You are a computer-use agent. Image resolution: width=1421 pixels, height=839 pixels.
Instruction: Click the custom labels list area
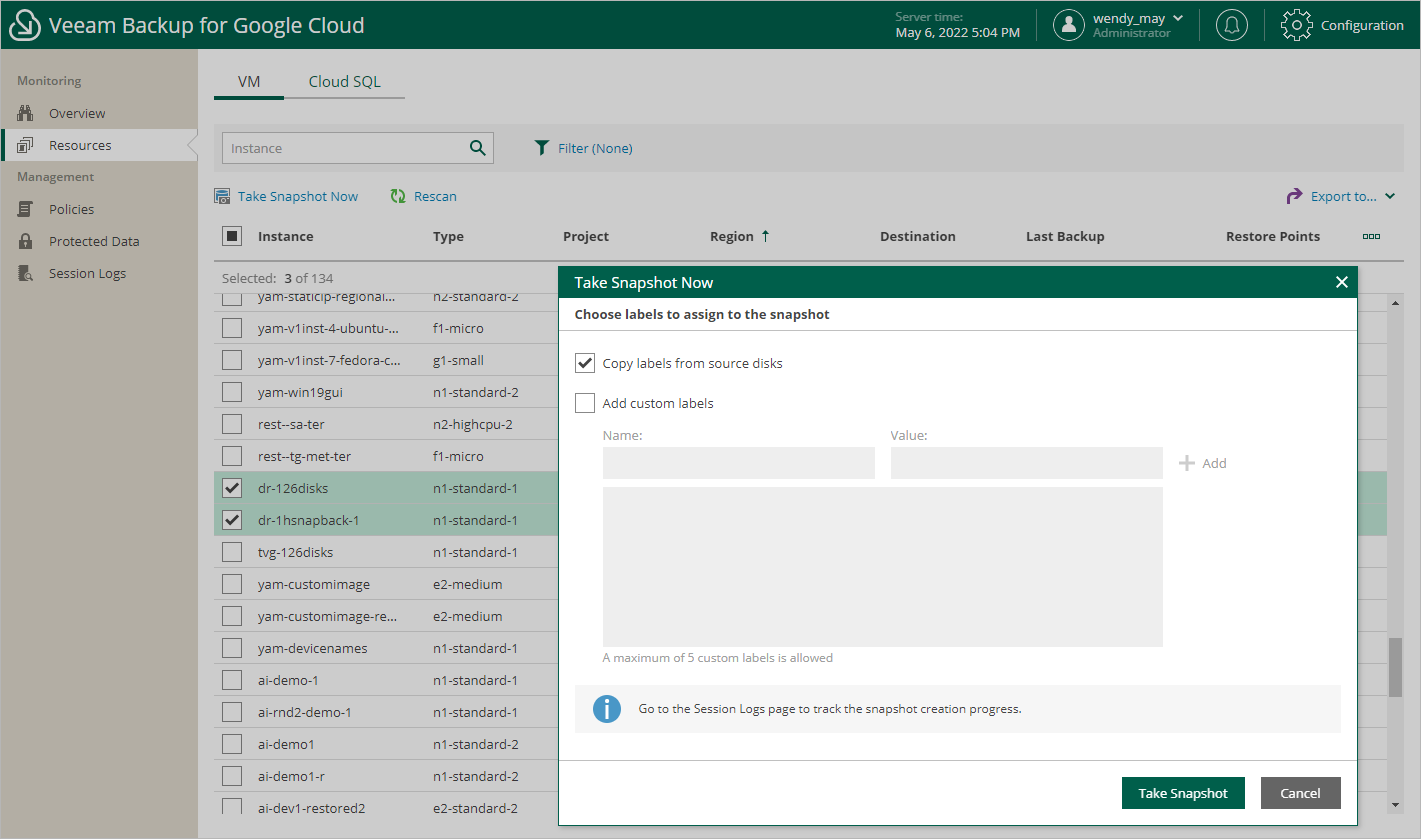(x=882, y=566)
